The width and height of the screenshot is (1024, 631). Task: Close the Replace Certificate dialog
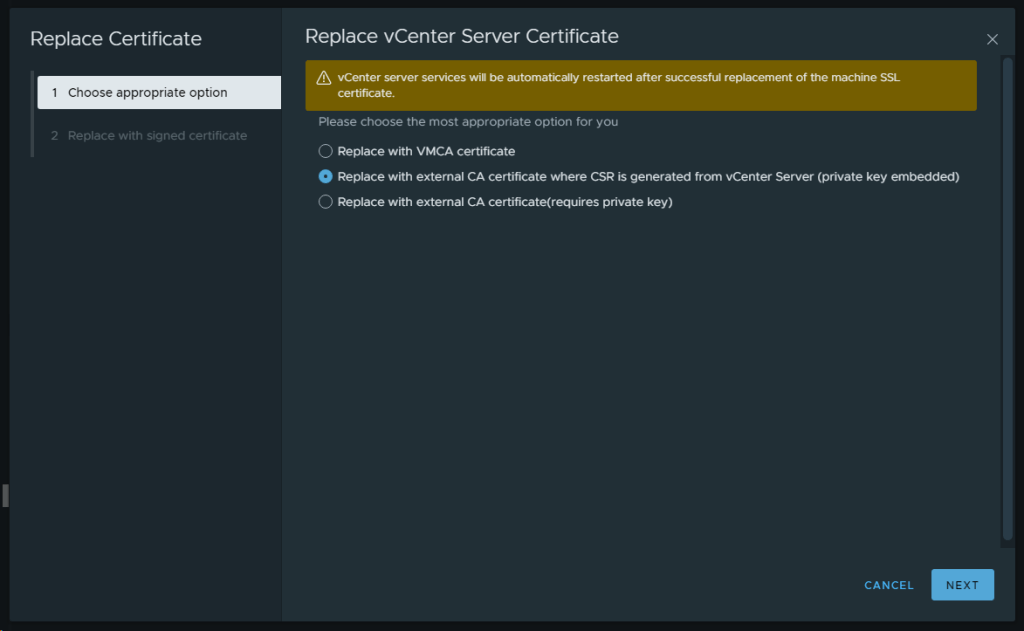(992, 39)
